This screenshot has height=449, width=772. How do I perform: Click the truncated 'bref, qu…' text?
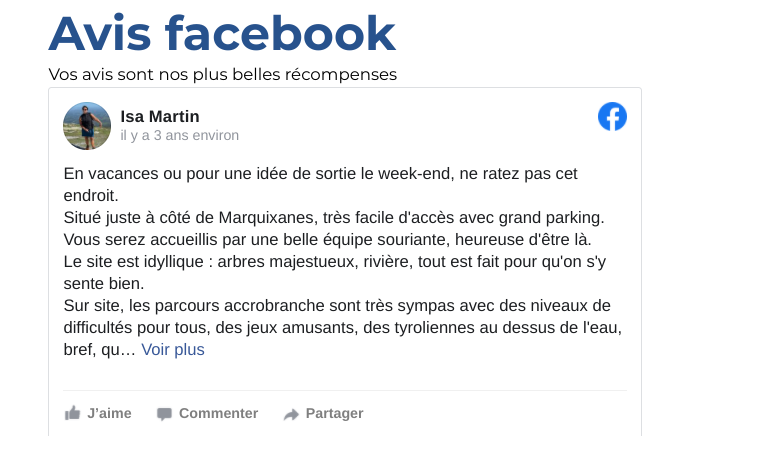pyautogui.click(x=99, y=350)
